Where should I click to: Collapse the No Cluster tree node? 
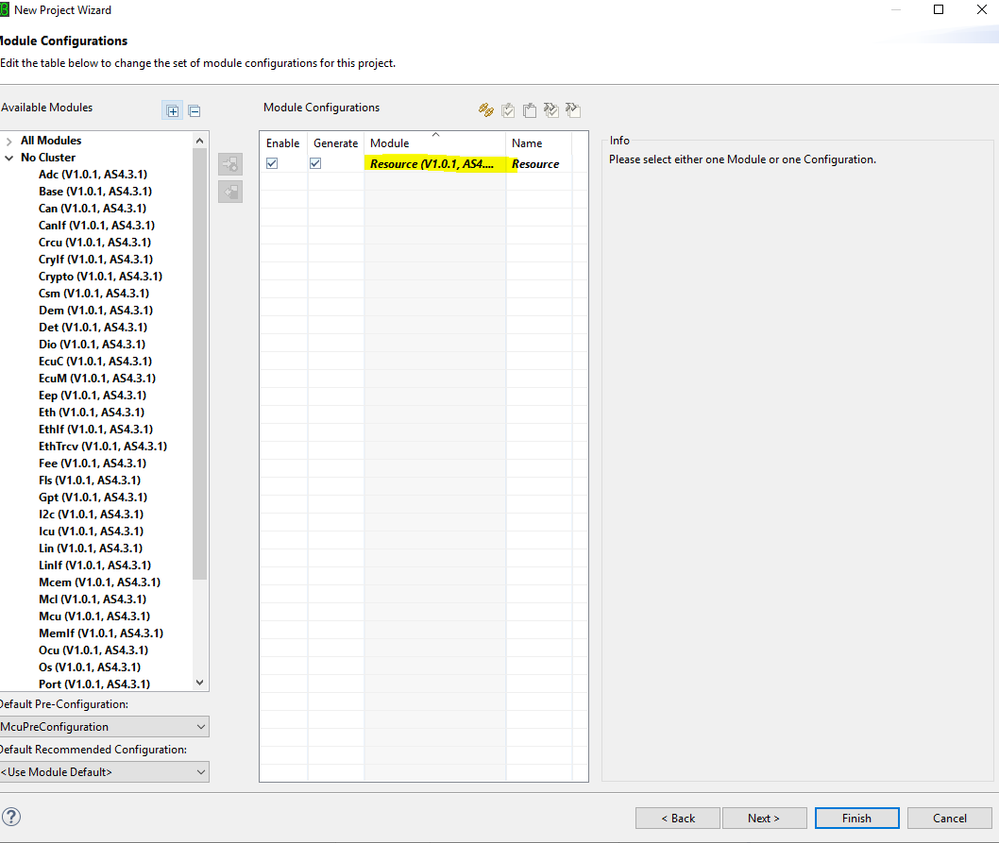coord(8,157)
